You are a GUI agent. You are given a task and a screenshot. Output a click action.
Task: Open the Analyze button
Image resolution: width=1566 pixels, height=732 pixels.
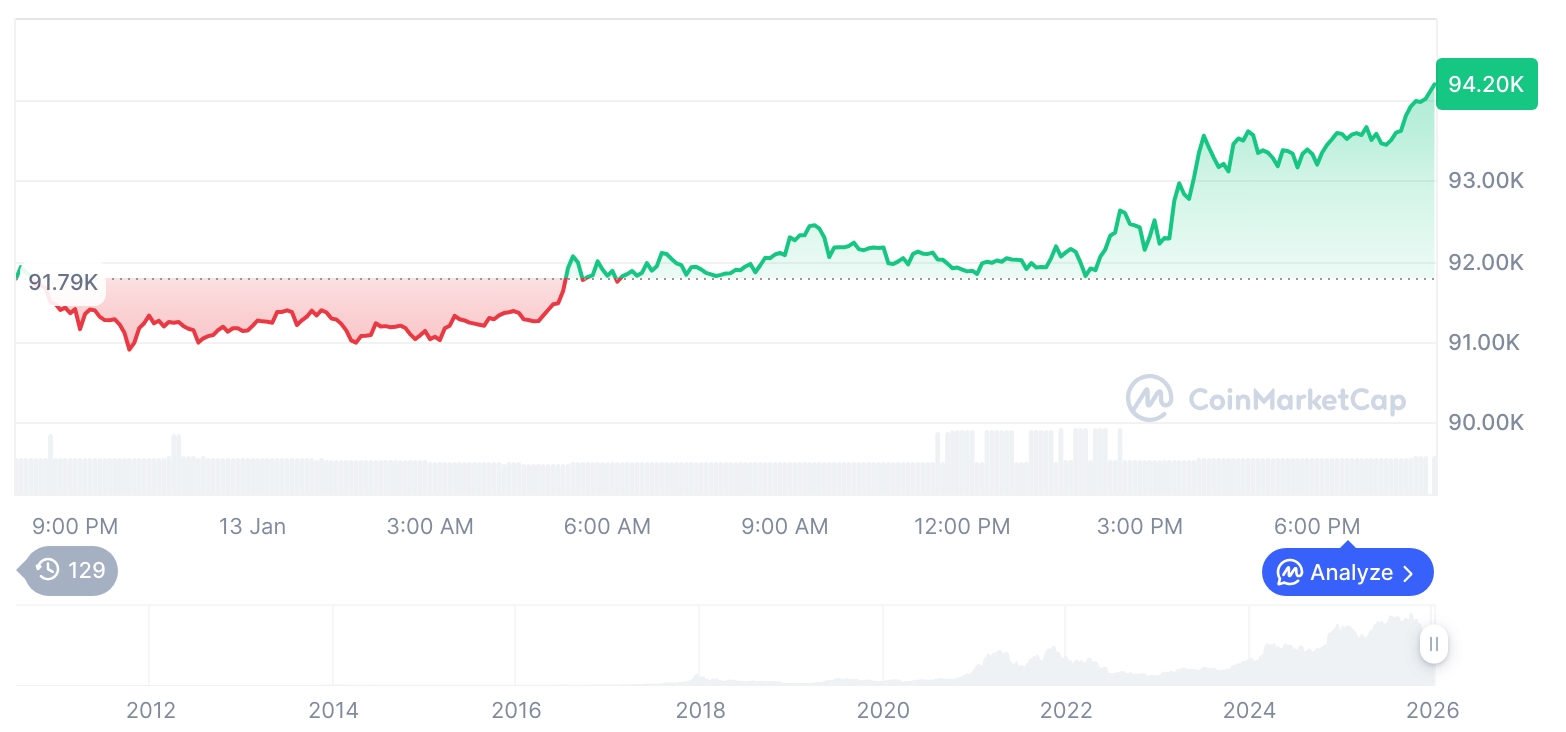coord(1347,573)
